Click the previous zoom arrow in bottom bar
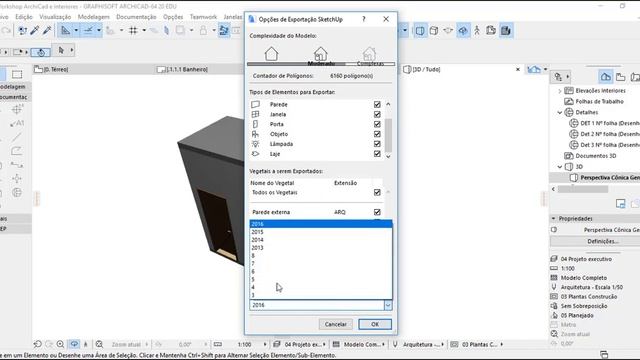 (x=38, y=344)
